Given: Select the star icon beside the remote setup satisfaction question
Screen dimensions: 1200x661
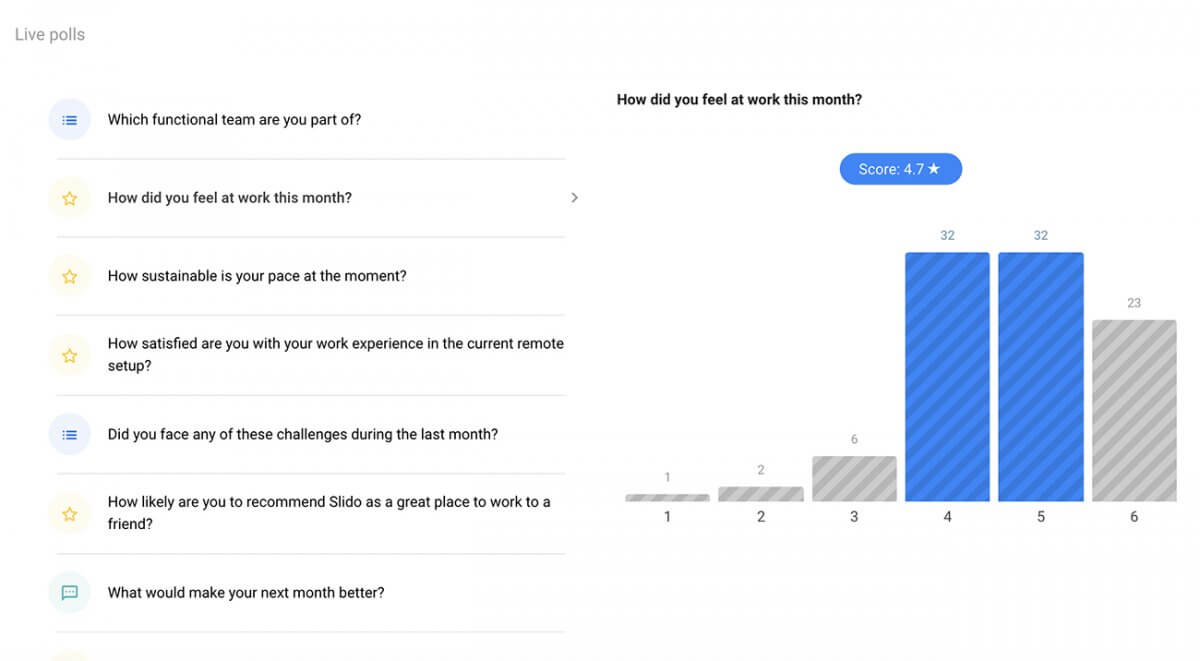Looking at the screenshot, I should [x=69, y=355].
